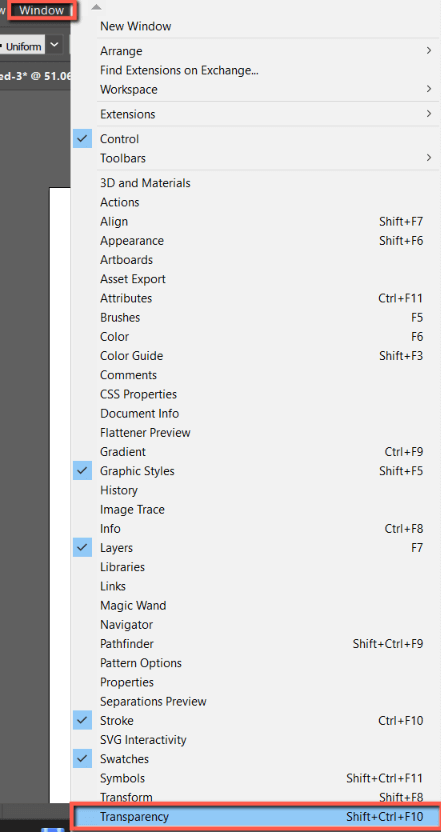Show the Pattern Options panel

pos(256,663)
